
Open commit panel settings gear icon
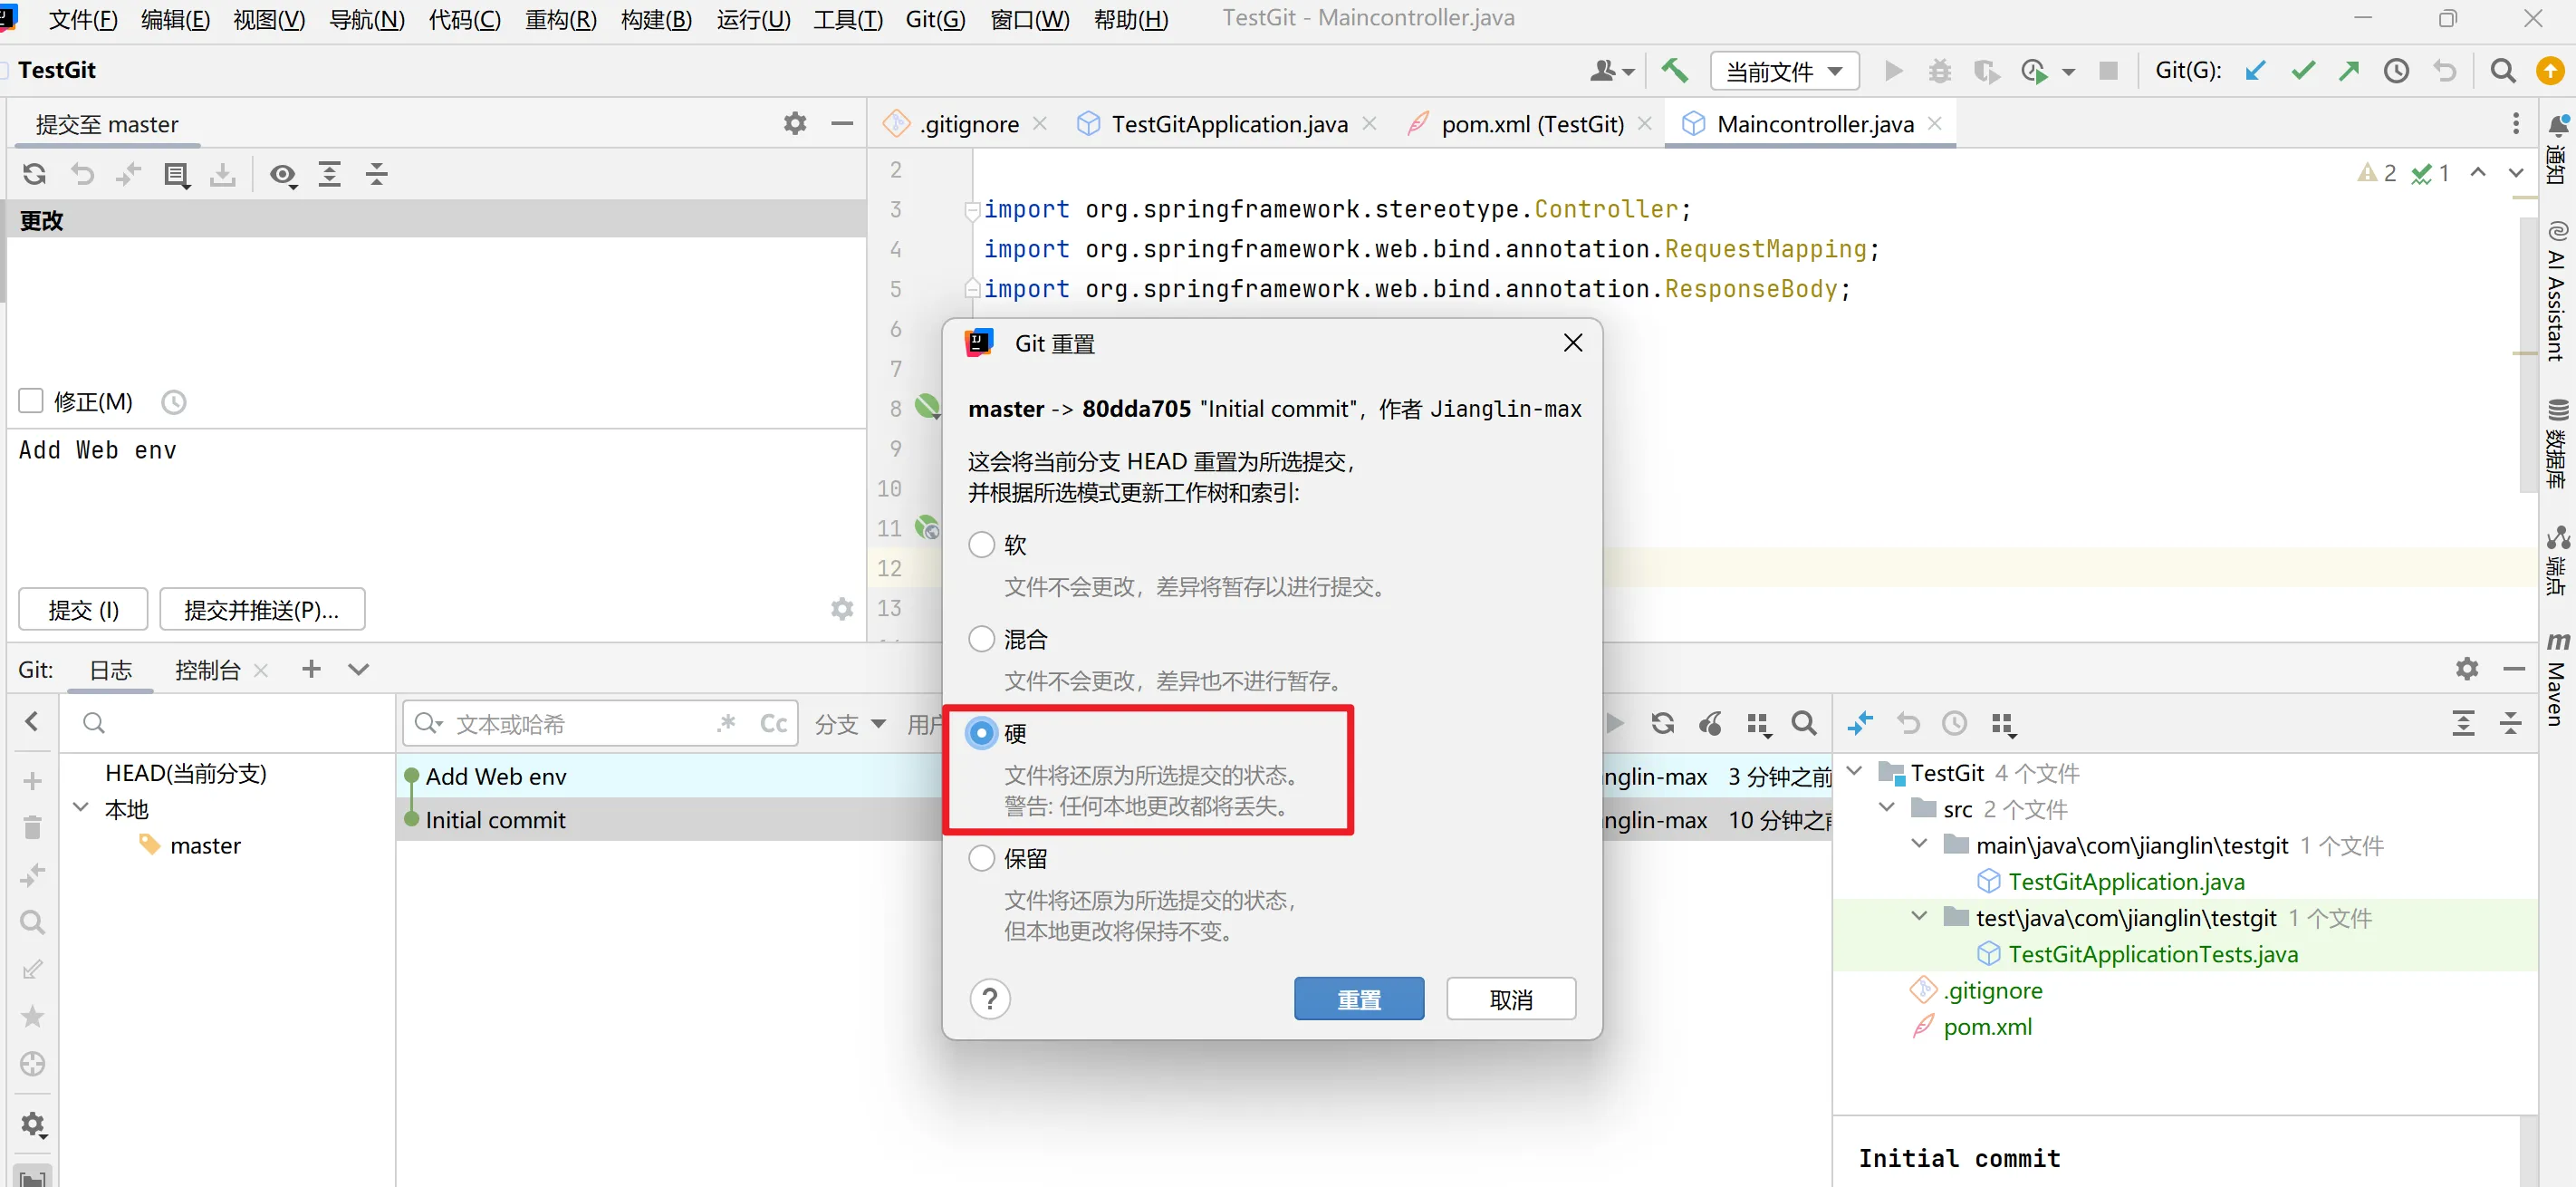[x=794, y=123]
